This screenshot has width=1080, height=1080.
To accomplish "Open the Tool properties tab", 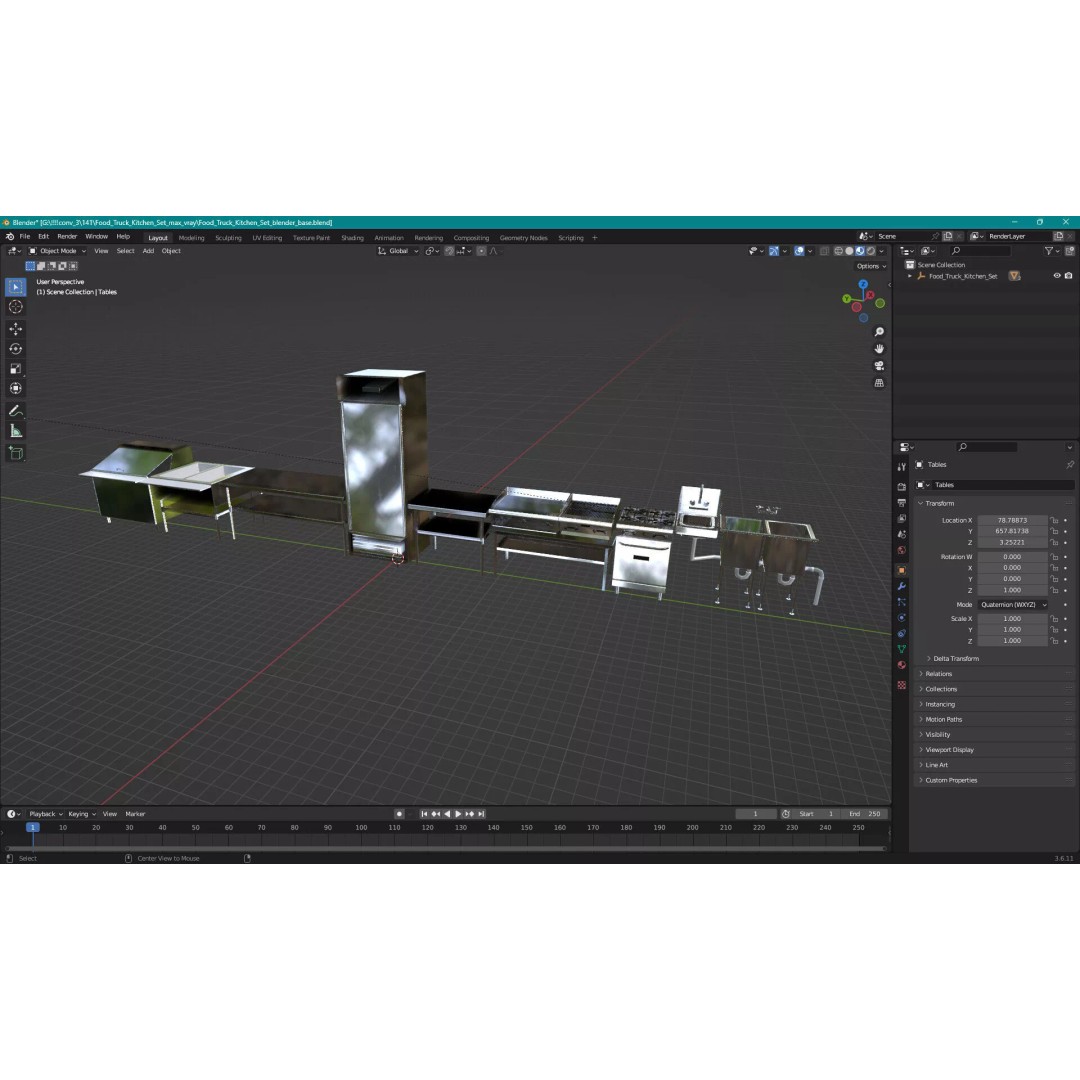I will click(x=902, y=467).
